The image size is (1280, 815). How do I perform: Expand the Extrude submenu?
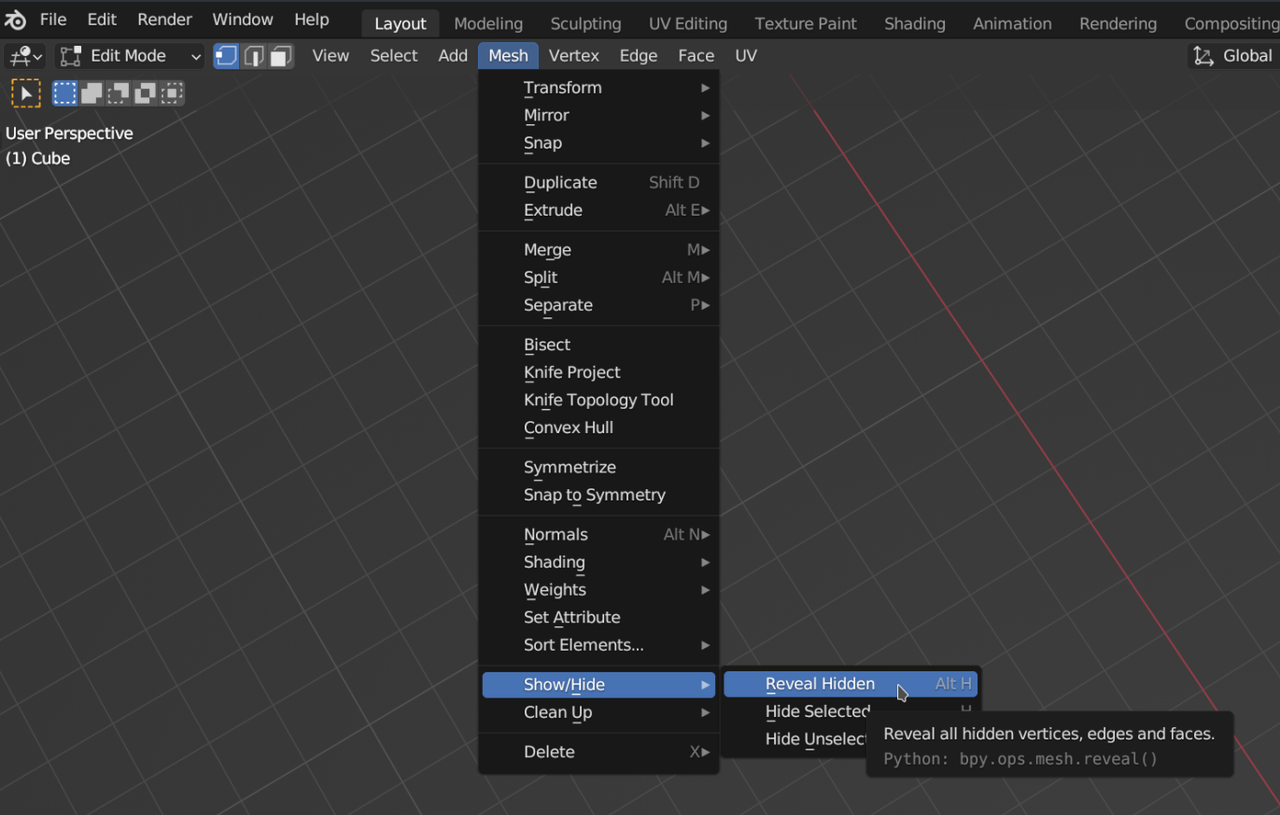pyautogui.click(x=599, y=211)
